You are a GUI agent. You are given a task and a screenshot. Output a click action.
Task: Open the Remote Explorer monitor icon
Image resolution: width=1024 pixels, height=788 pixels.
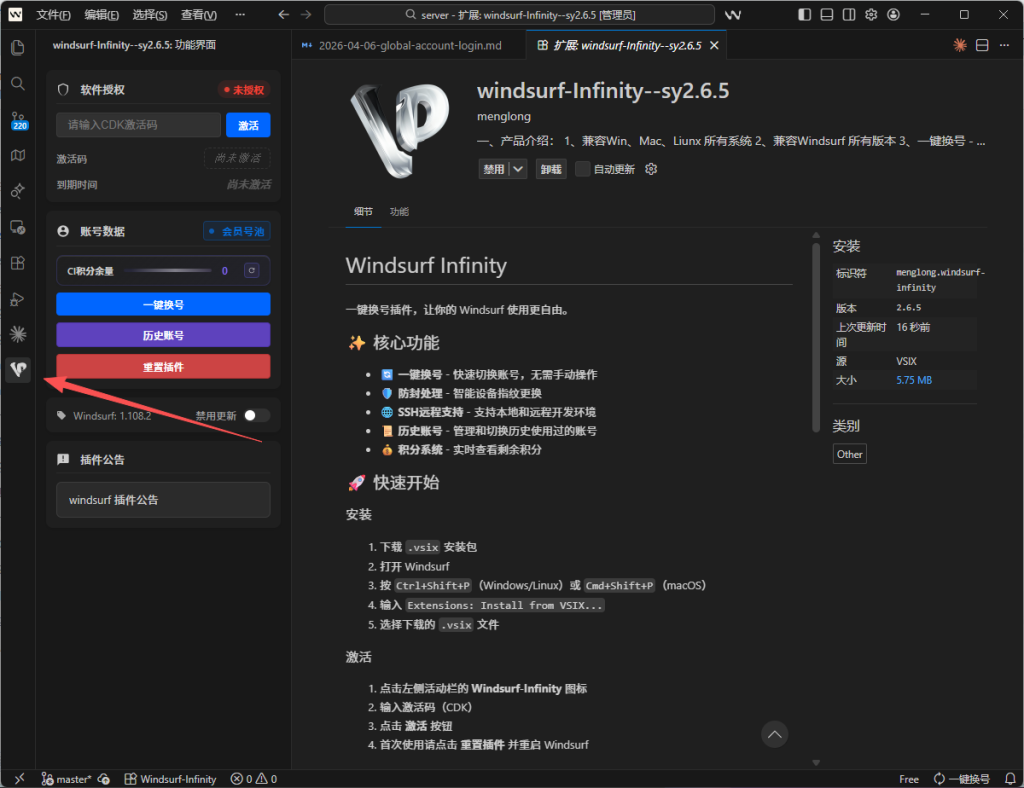click(18, 227)
